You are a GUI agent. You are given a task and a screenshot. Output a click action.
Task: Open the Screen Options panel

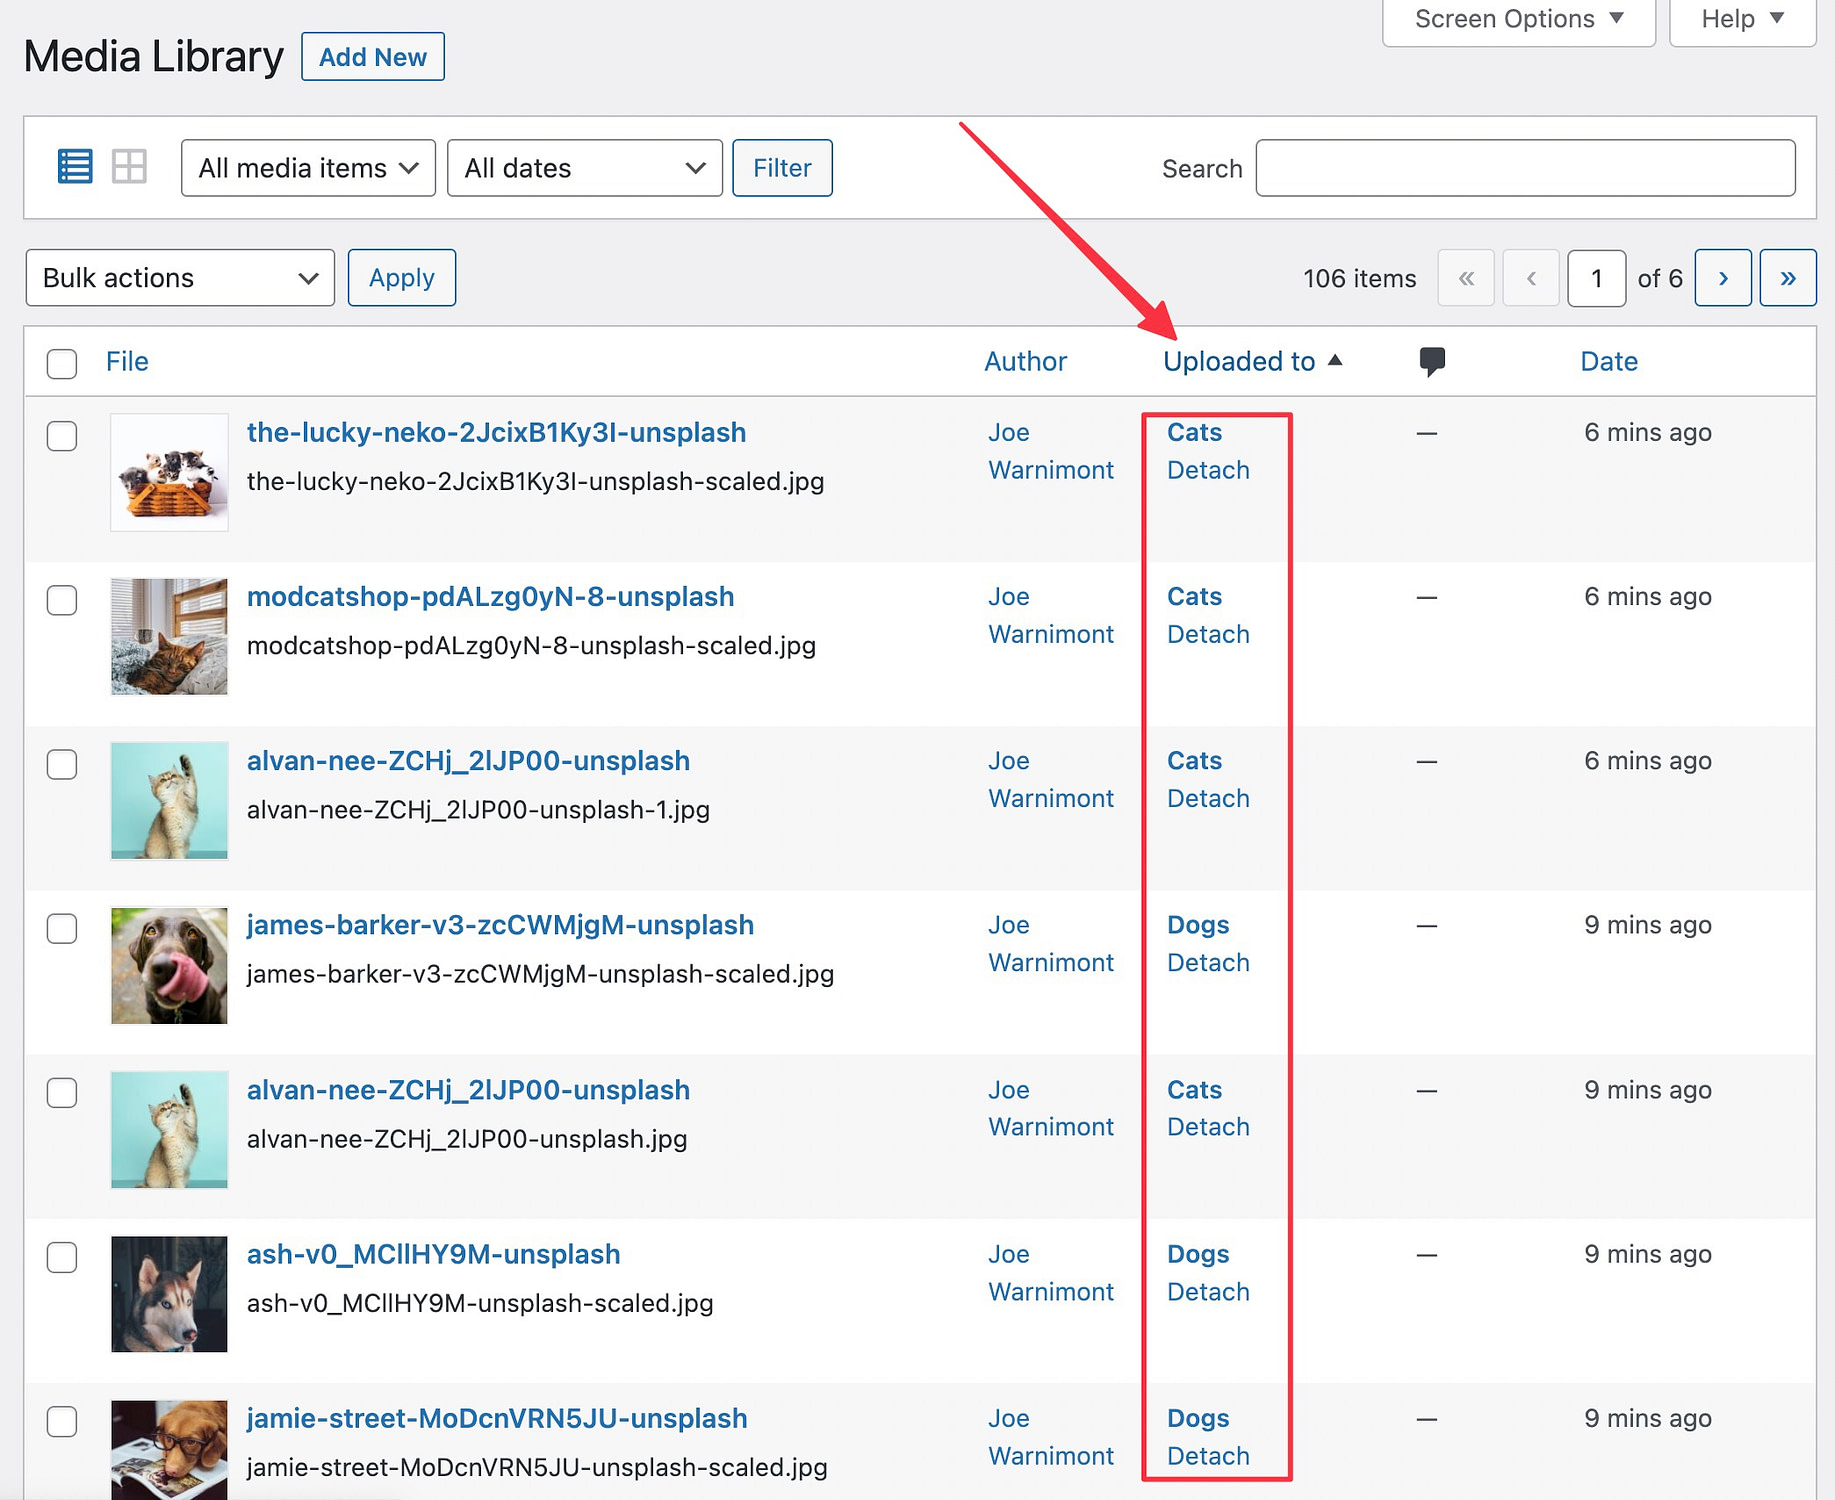[x=1517, y=18]
